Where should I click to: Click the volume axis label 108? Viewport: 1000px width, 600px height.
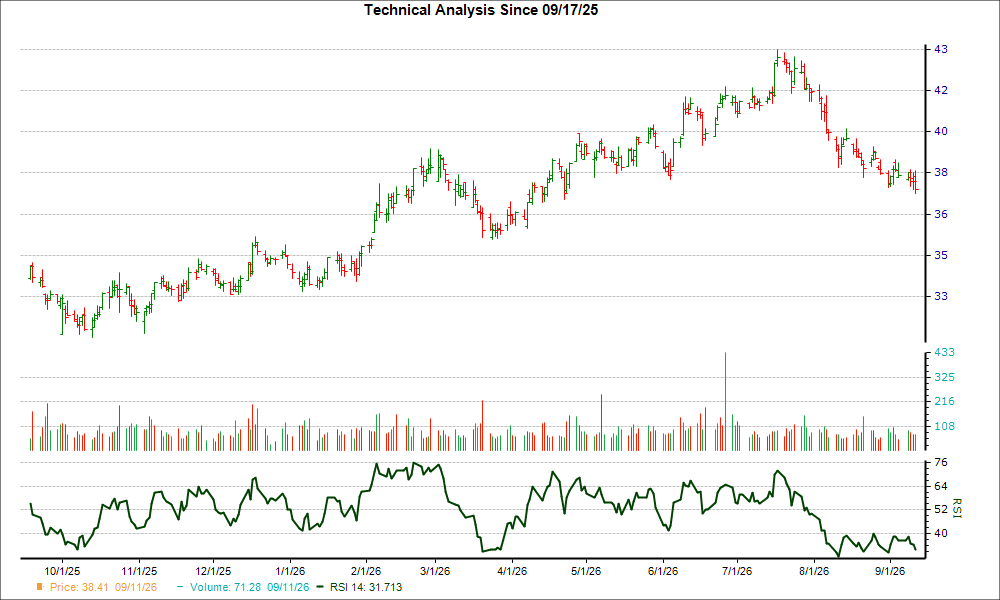click(944, 426)
